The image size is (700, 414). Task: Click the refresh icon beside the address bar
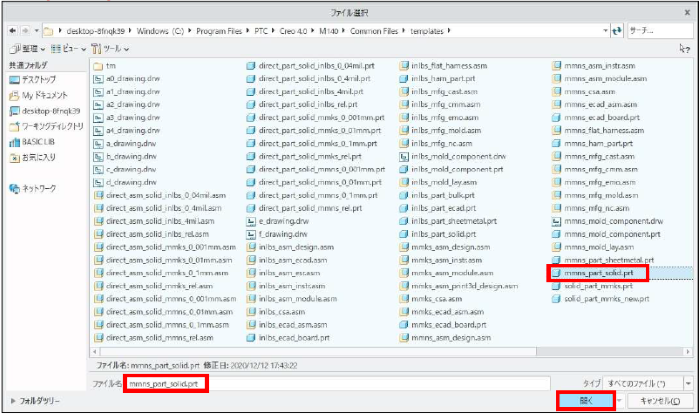click(x=615, y=30)
